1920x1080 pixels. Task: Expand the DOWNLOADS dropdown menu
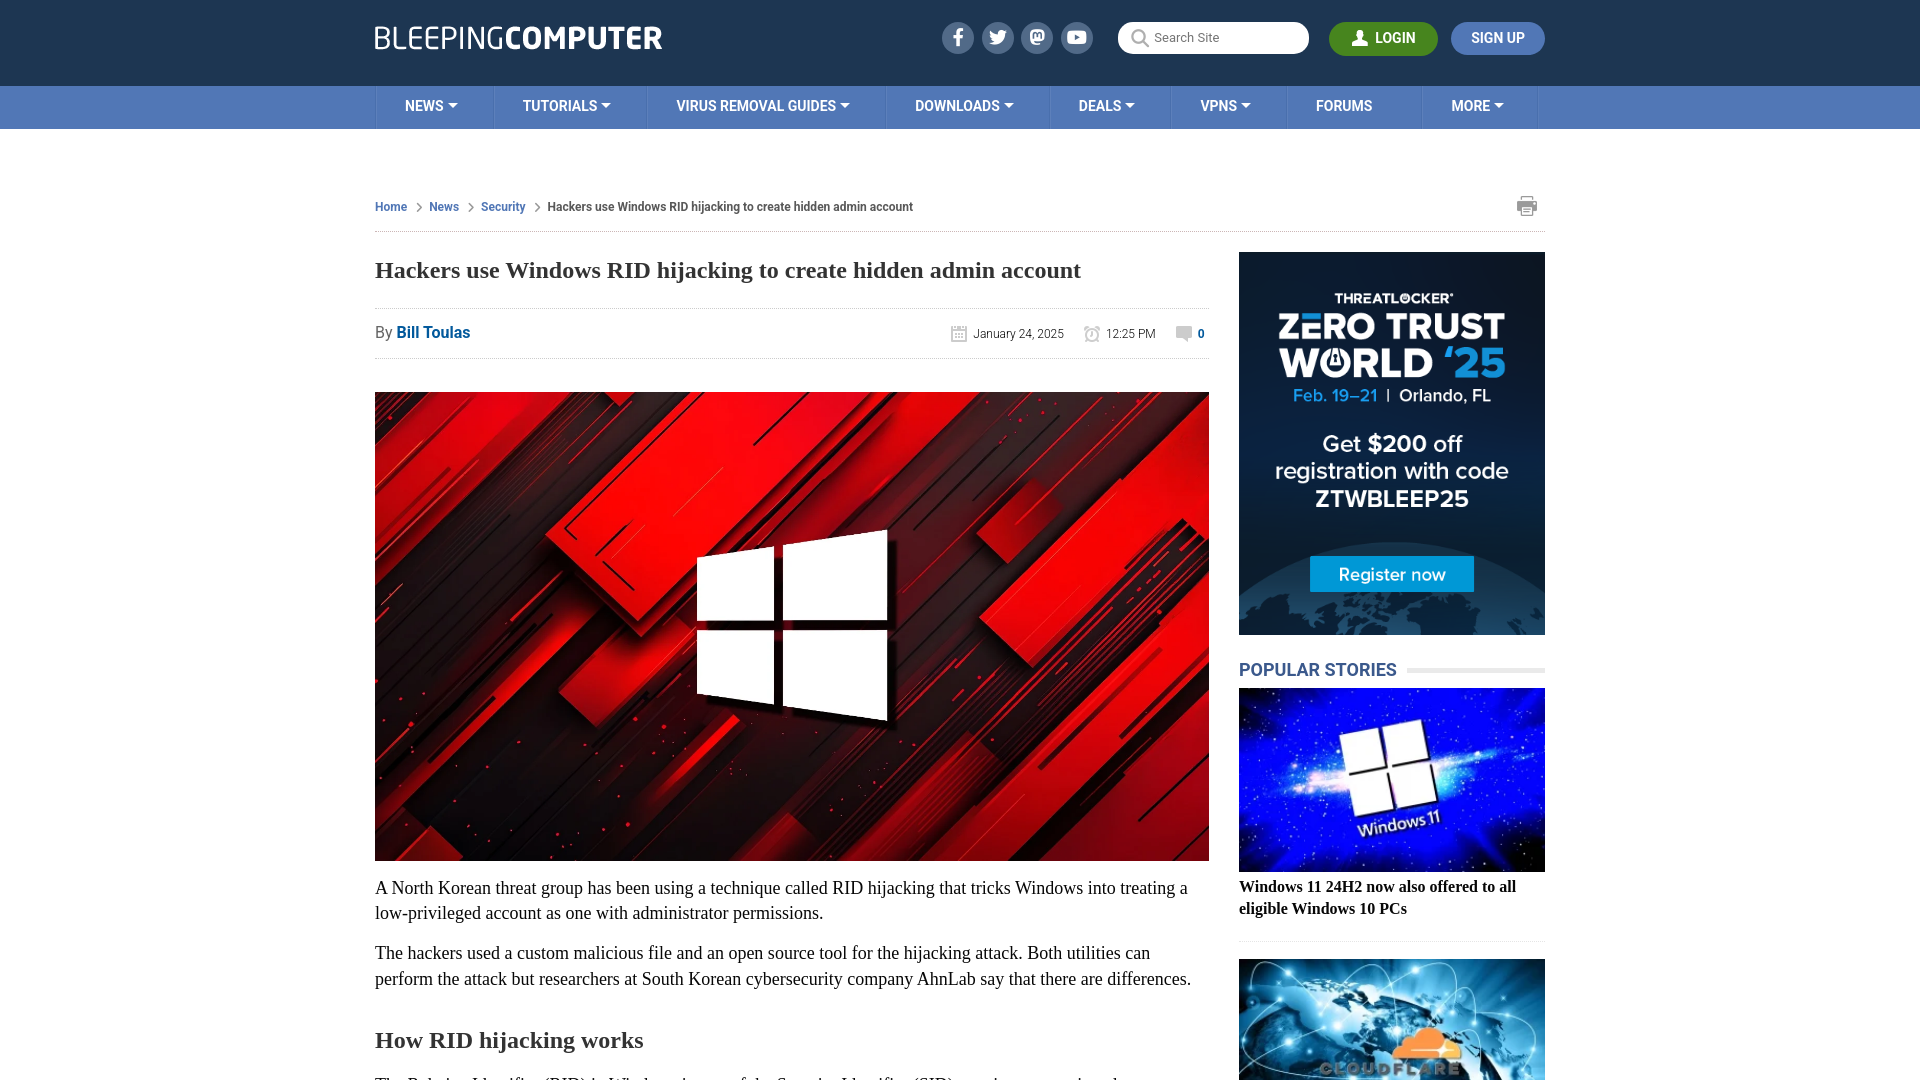coord(964,105)
